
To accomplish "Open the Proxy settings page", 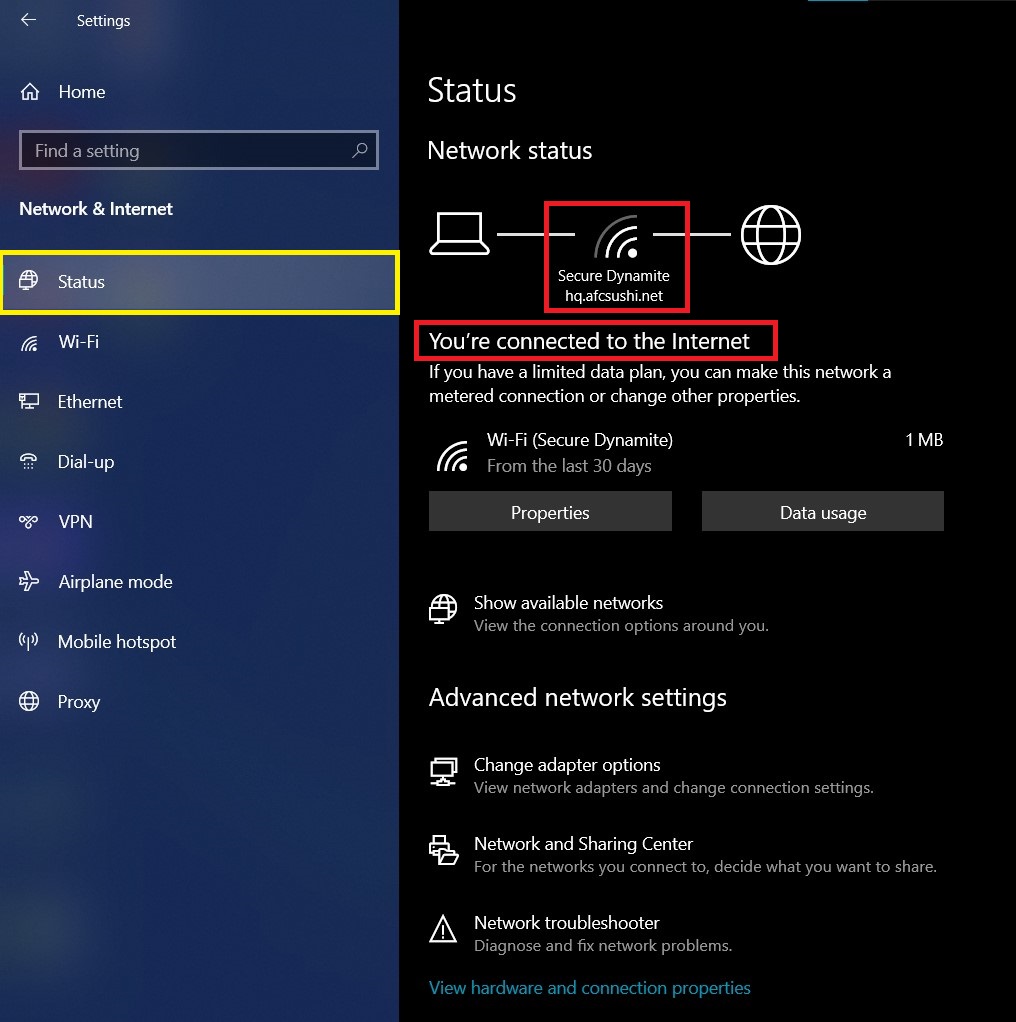I will pyautogui.click(x=79, y=702).
